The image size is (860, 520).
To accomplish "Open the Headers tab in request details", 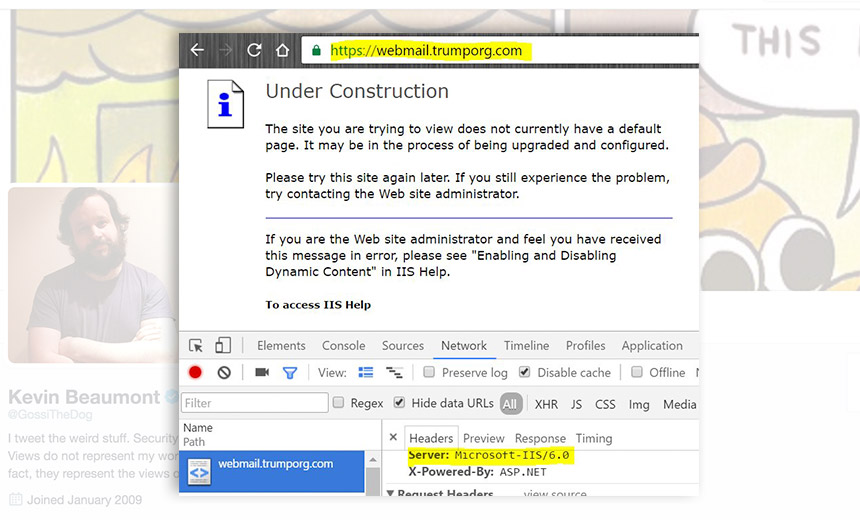I will (x=431, y=438).
